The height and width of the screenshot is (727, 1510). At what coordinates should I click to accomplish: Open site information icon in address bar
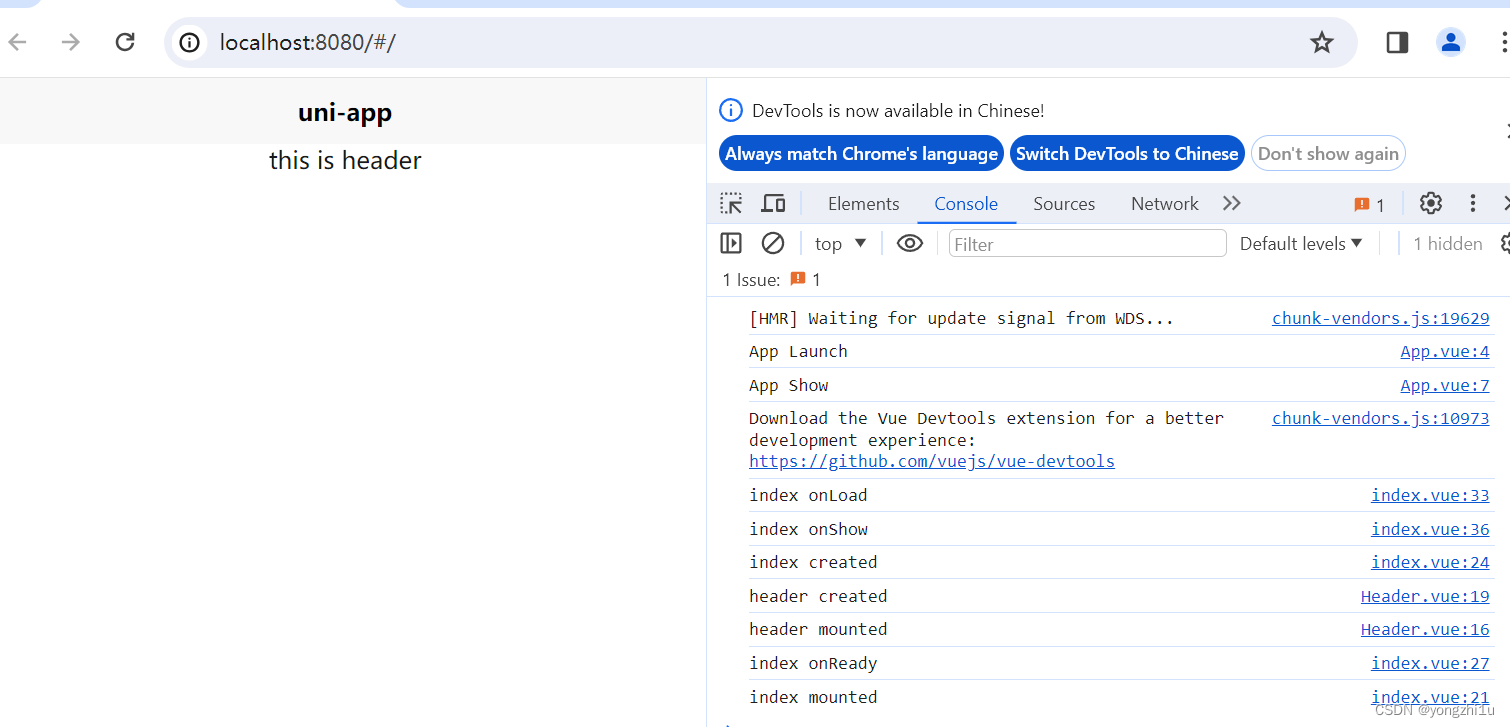click(x=189, y=42)
